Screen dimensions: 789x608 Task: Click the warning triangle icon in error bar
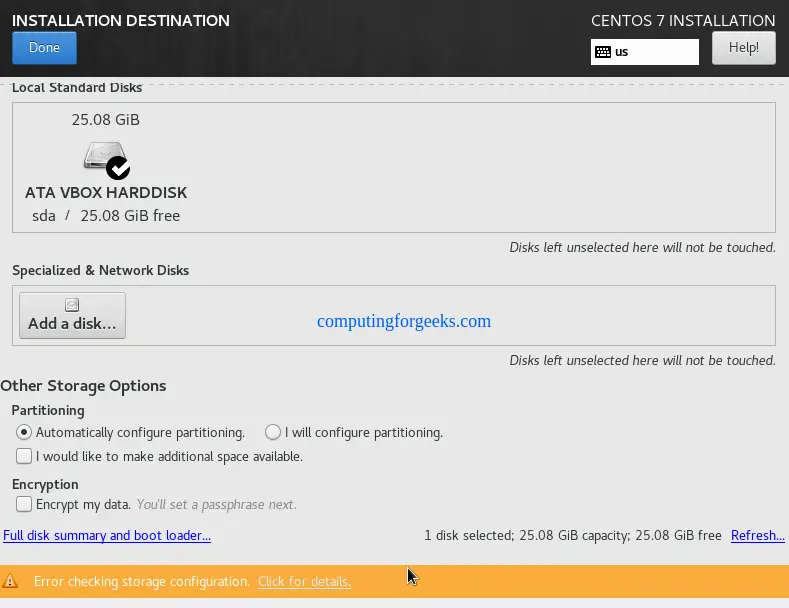point(10,581)
